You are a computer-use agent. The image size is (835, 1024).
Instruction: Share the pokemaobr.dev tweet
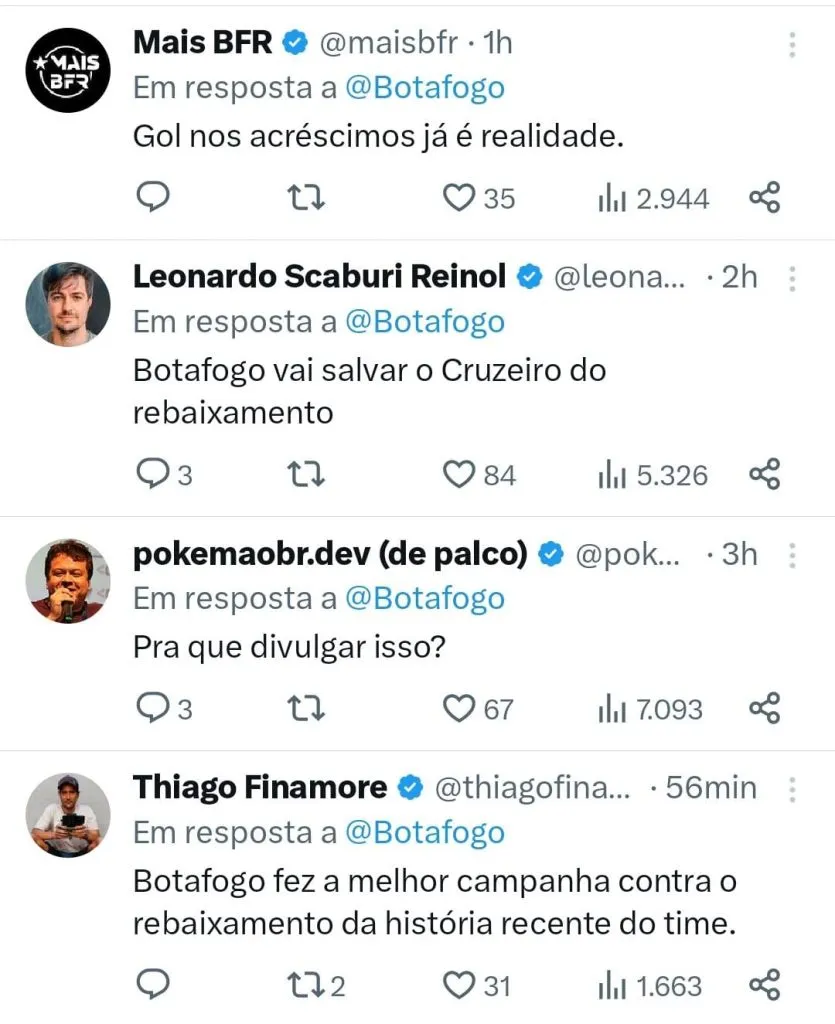[x=764, y=708]
